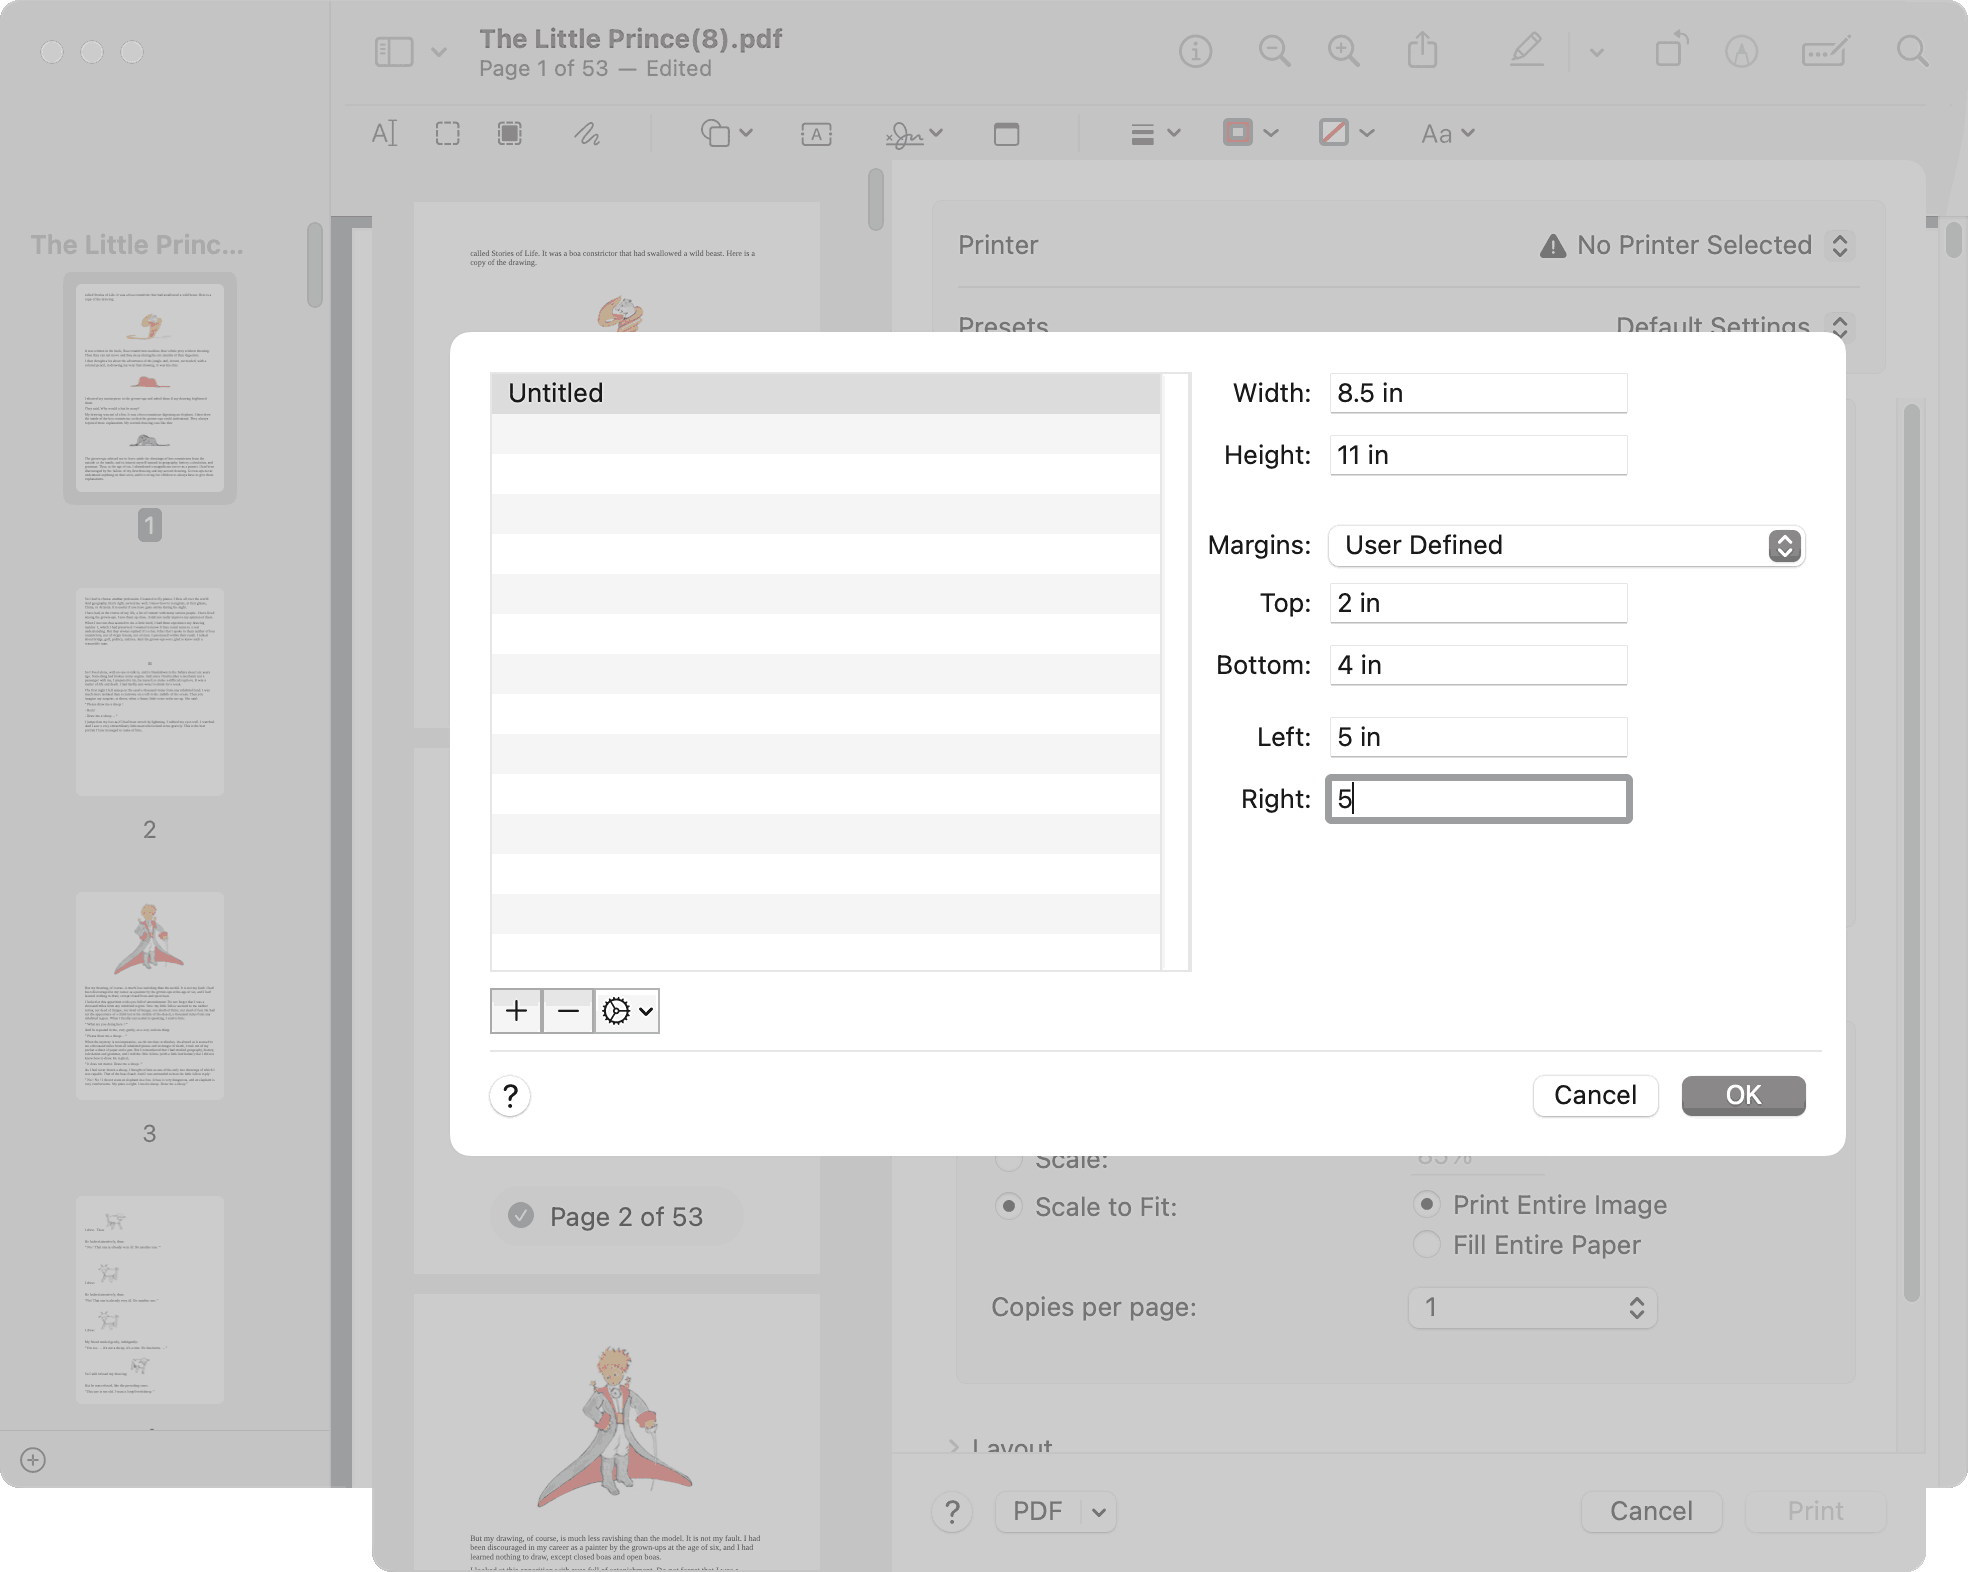Toggle the Markup toolbar button

pyautogui.click(x=1741, y=51)
